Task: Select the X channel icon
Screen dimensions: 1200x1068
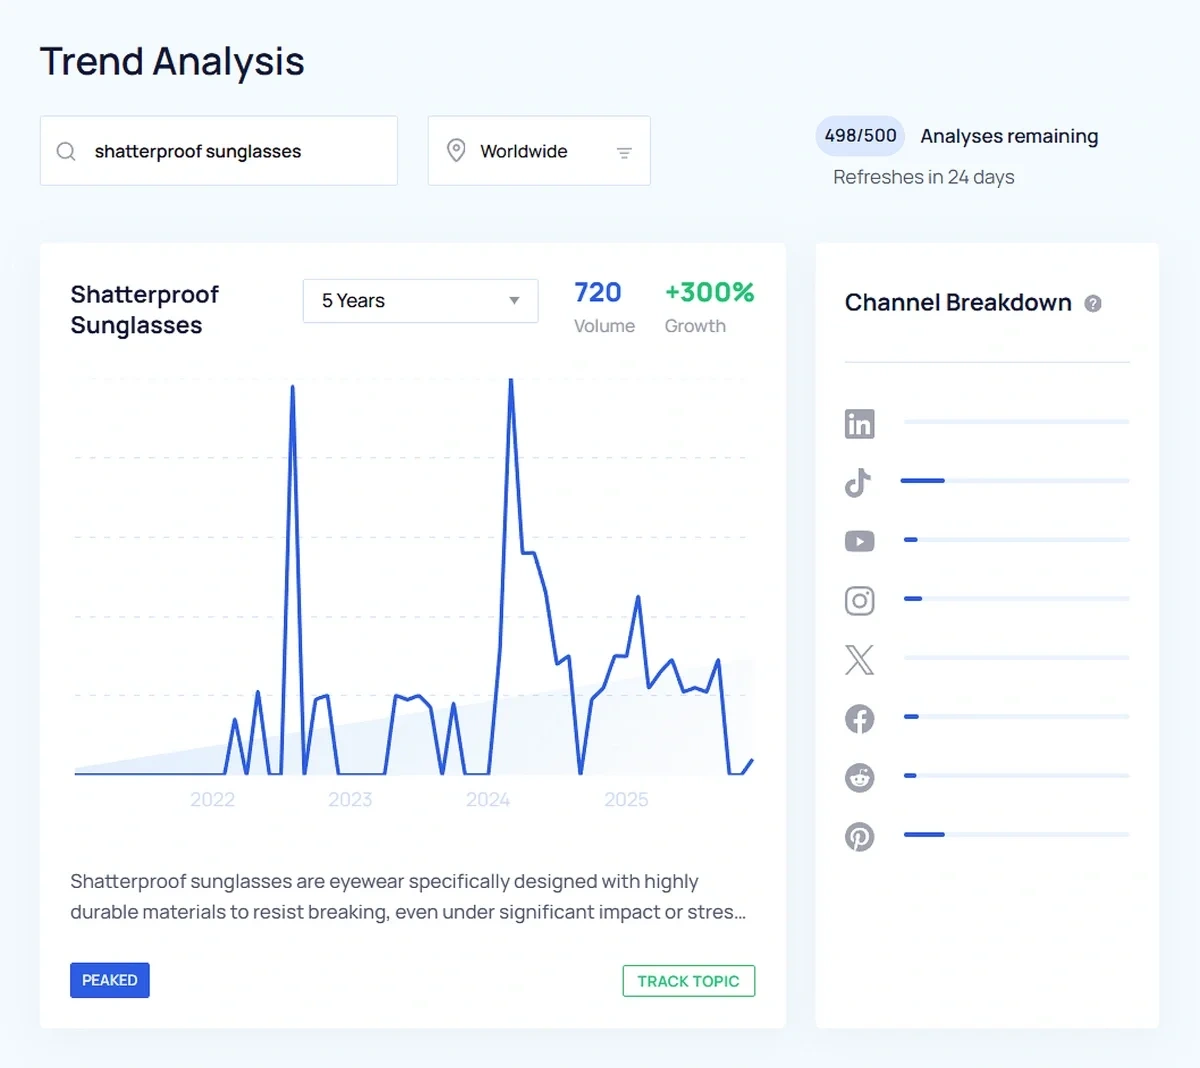Action: tap(859, 659)
